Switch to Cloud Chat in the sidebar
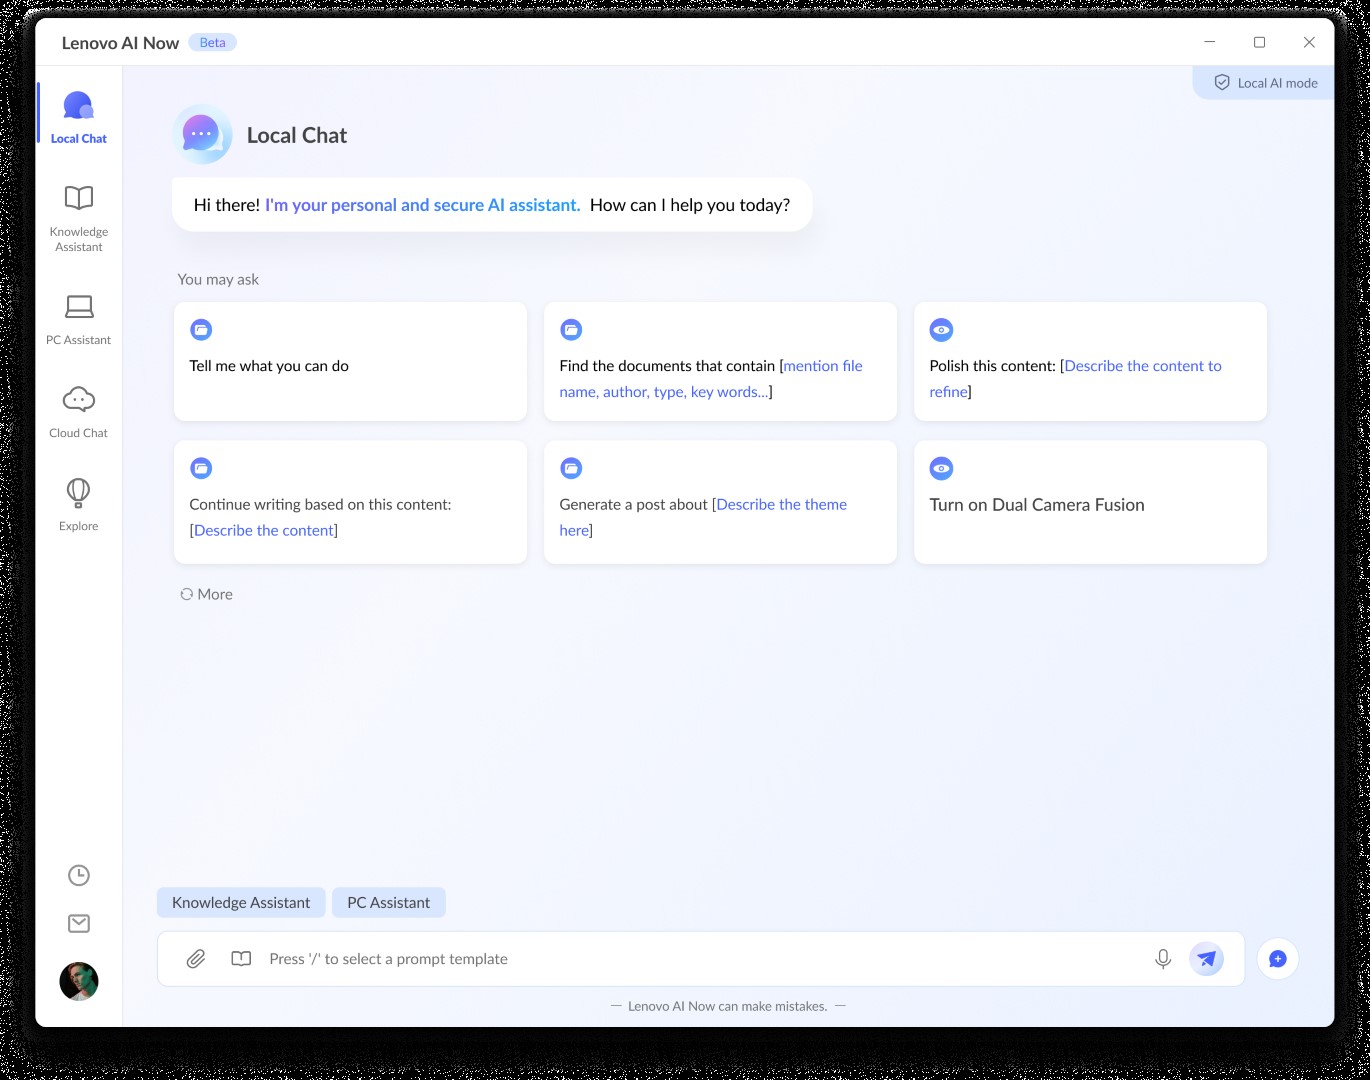 click(79, 412)
